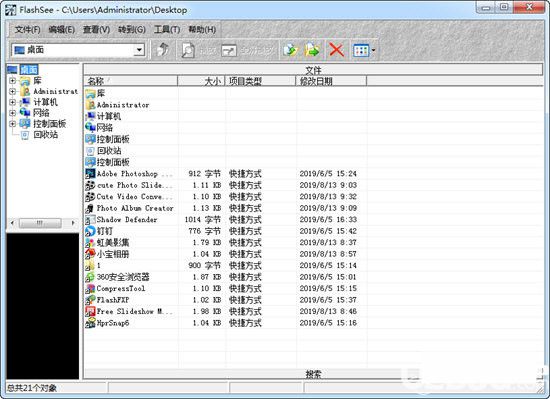Click status bar text 总共21个对象
550x399 pixels.
tap(32, 388)
